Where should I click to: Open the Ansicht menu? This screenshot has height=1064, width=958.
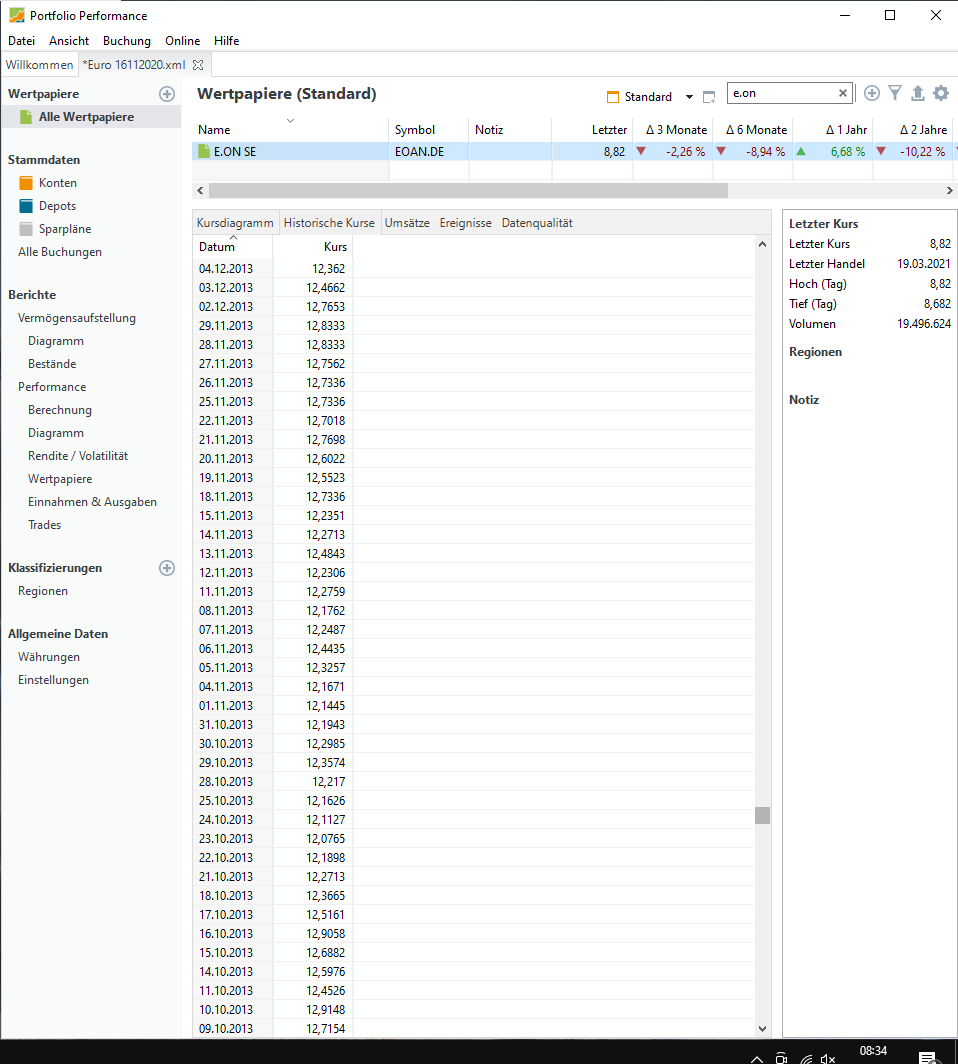pyautogui.click(x=69, y=41)
